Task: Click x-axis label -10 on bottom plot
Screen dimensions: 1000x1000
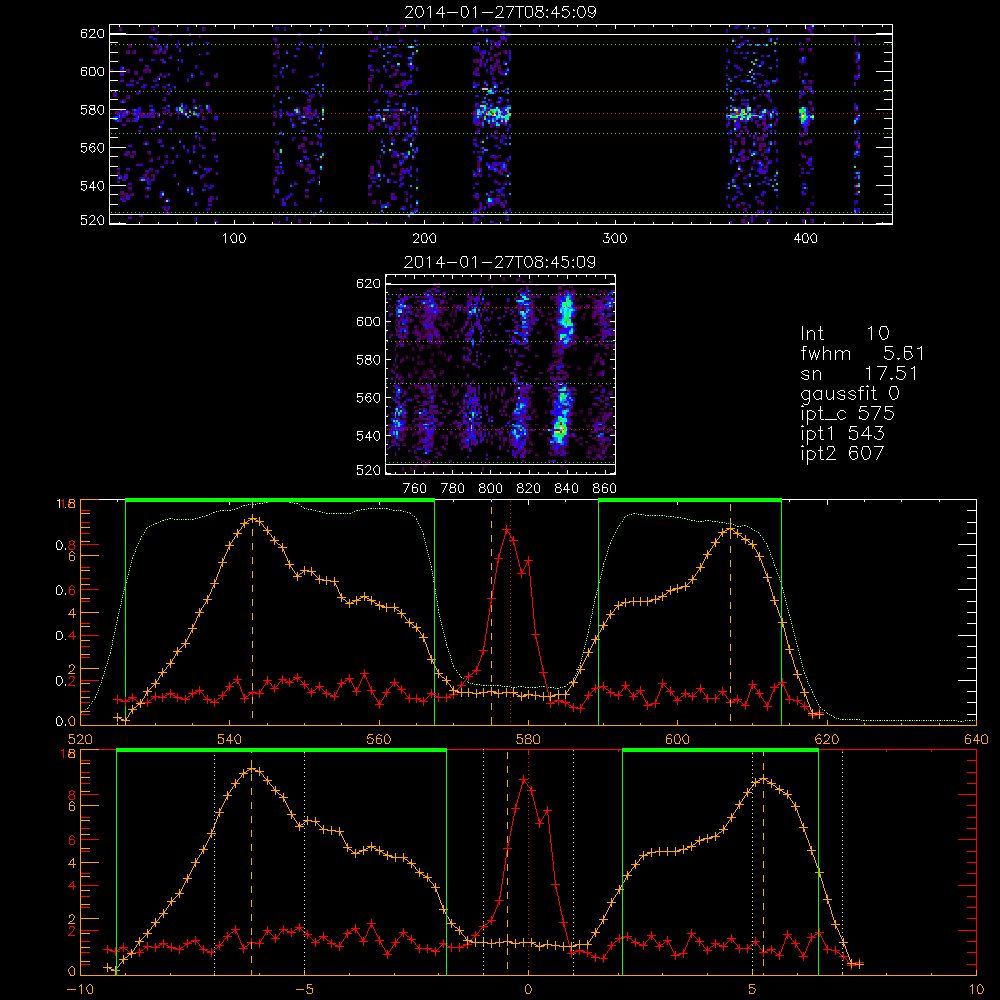Action: (x=80, y=990)
